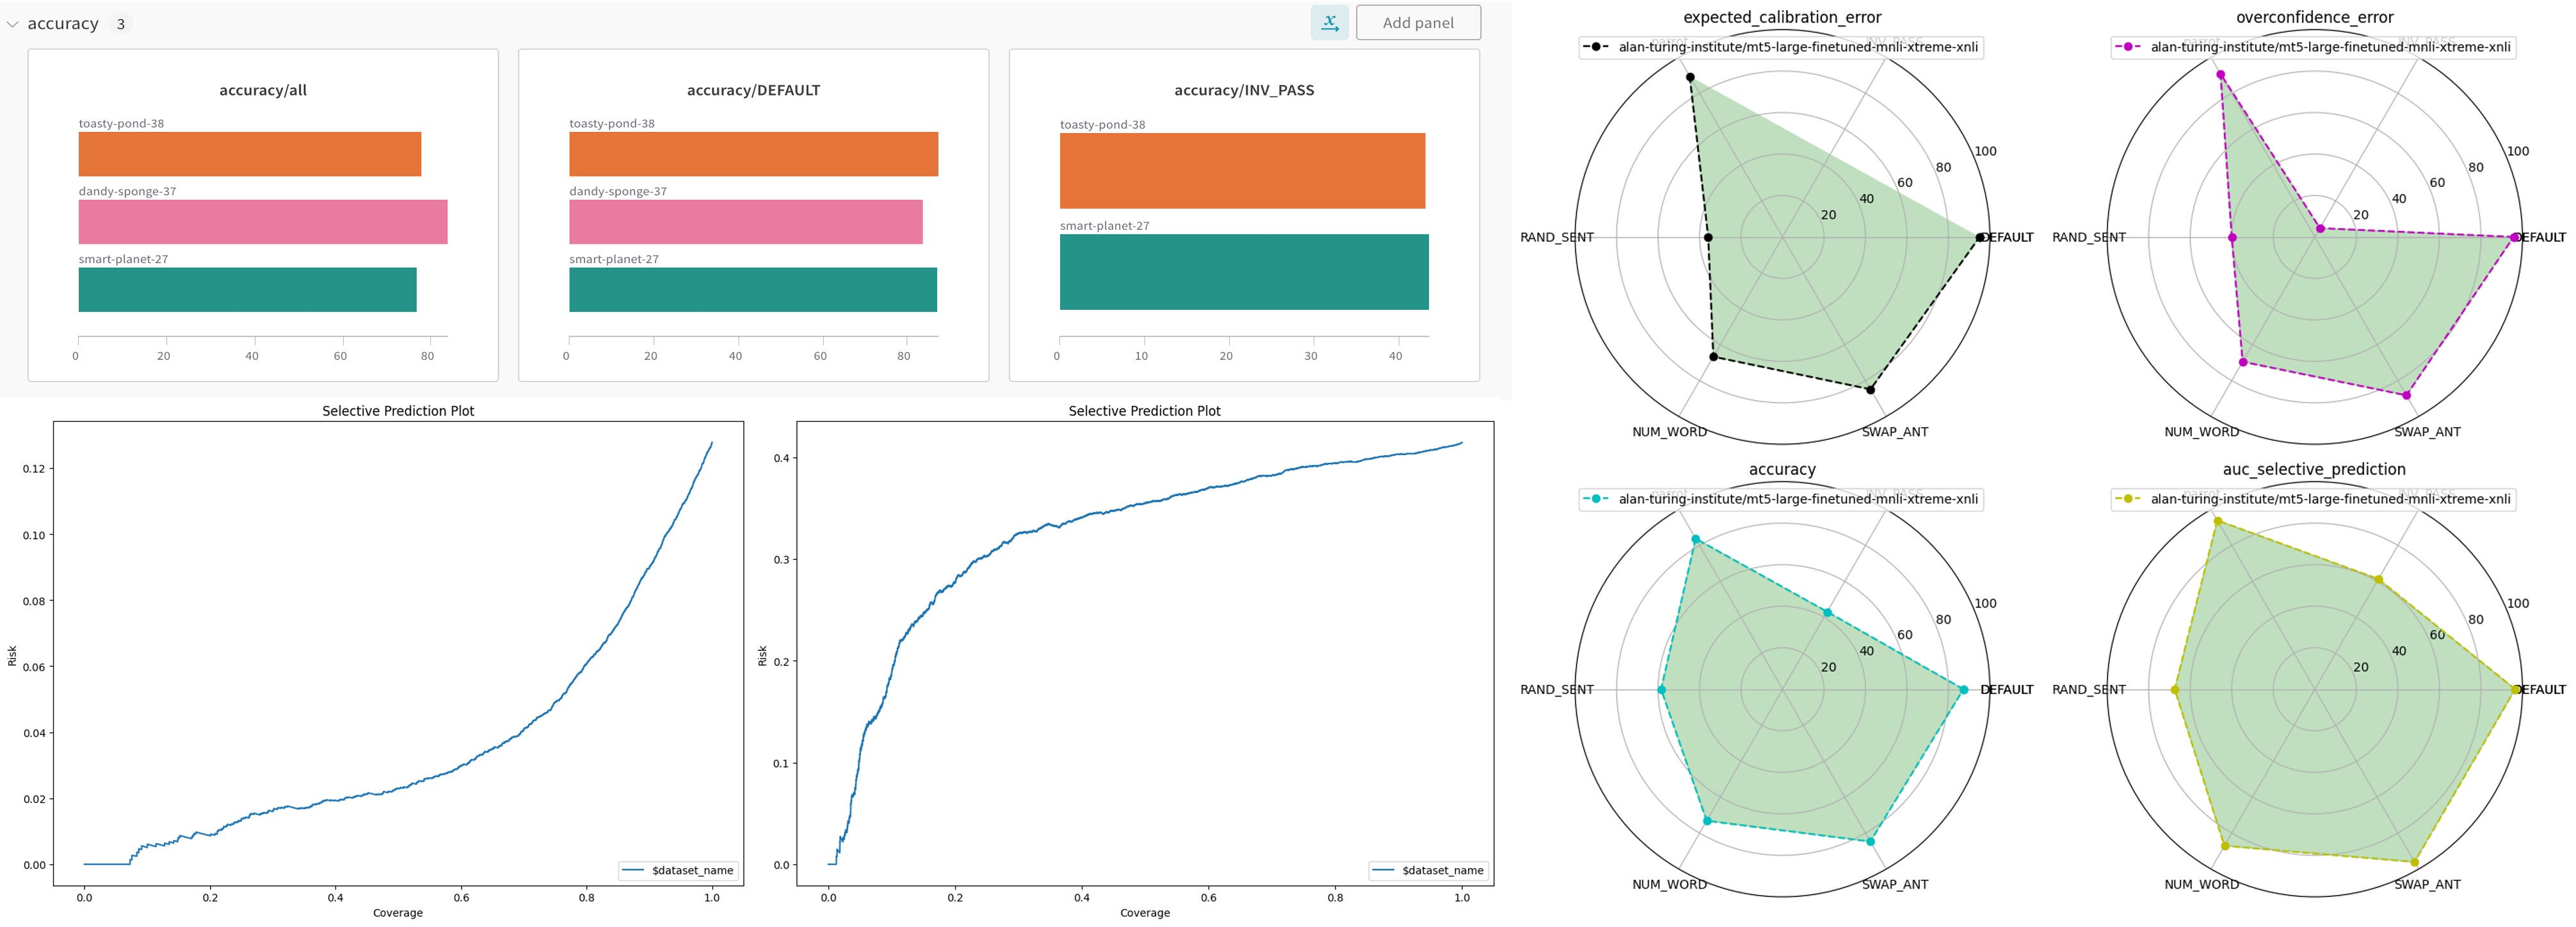Click the accuracy section title

tap(62, 23)
